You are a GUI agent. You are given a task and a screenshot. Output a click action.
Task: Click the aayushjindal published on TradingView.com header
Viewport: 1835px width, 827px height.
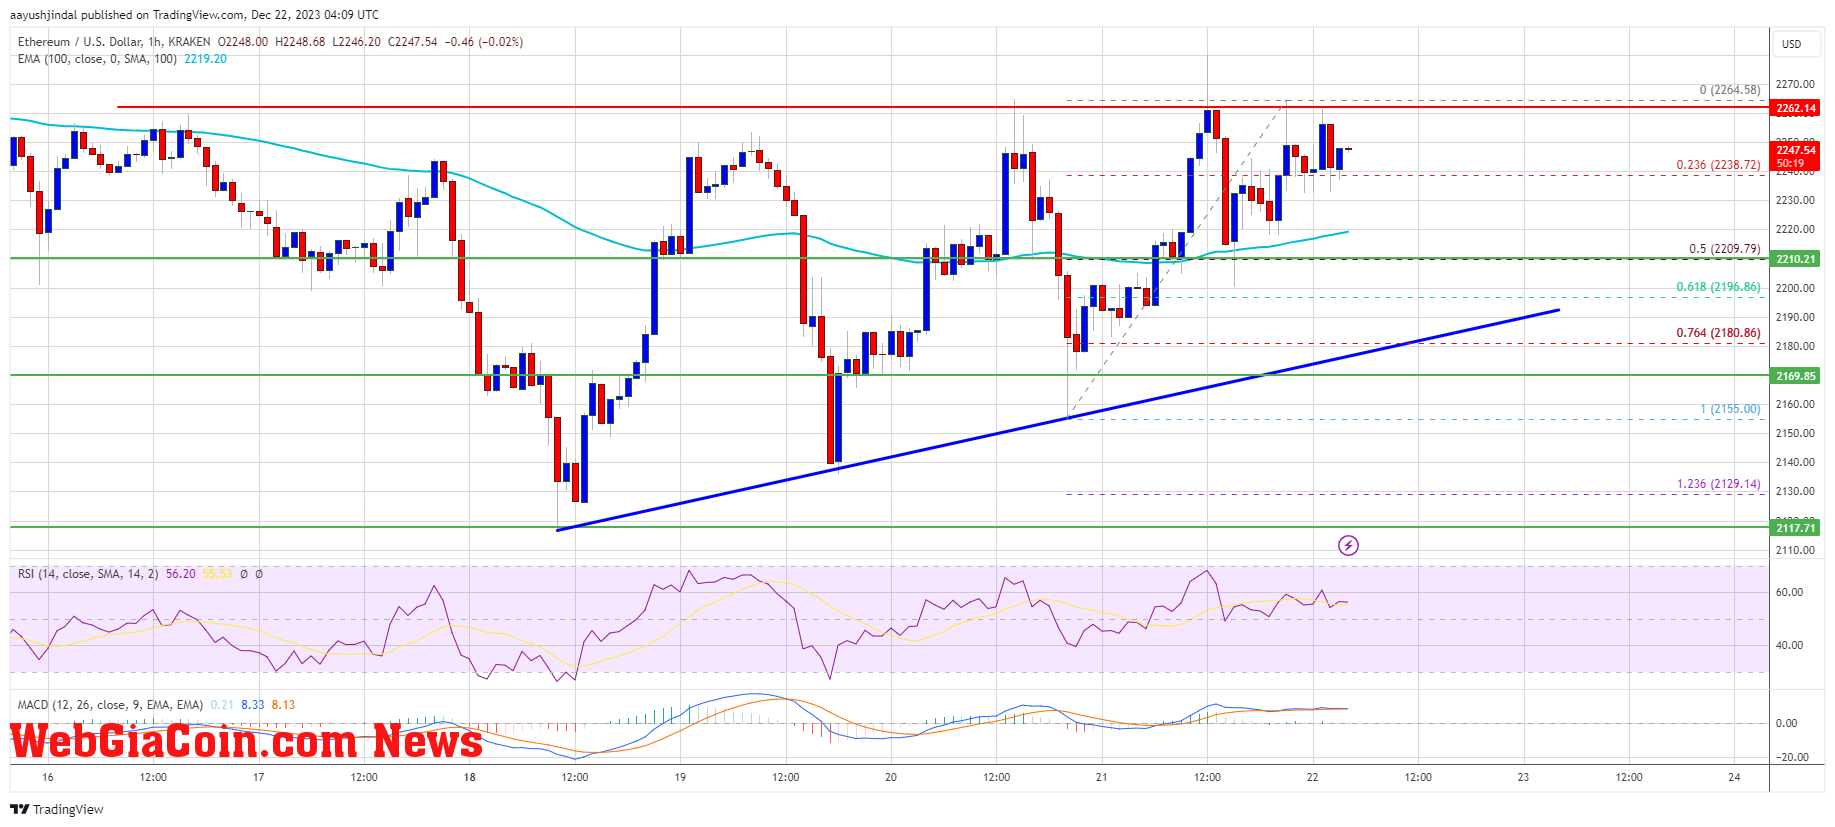[194, 15]
